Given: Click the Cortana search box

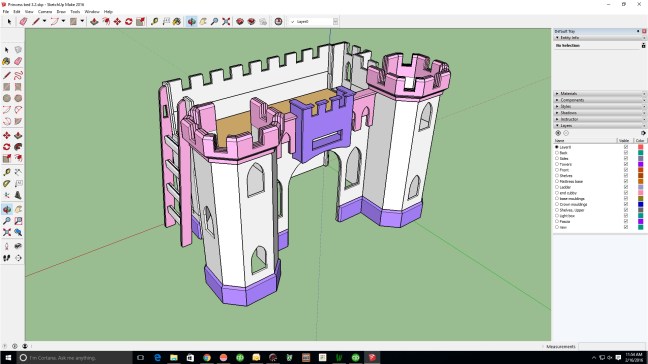Looking at the screenshot, I should click(x=74, y=358).
